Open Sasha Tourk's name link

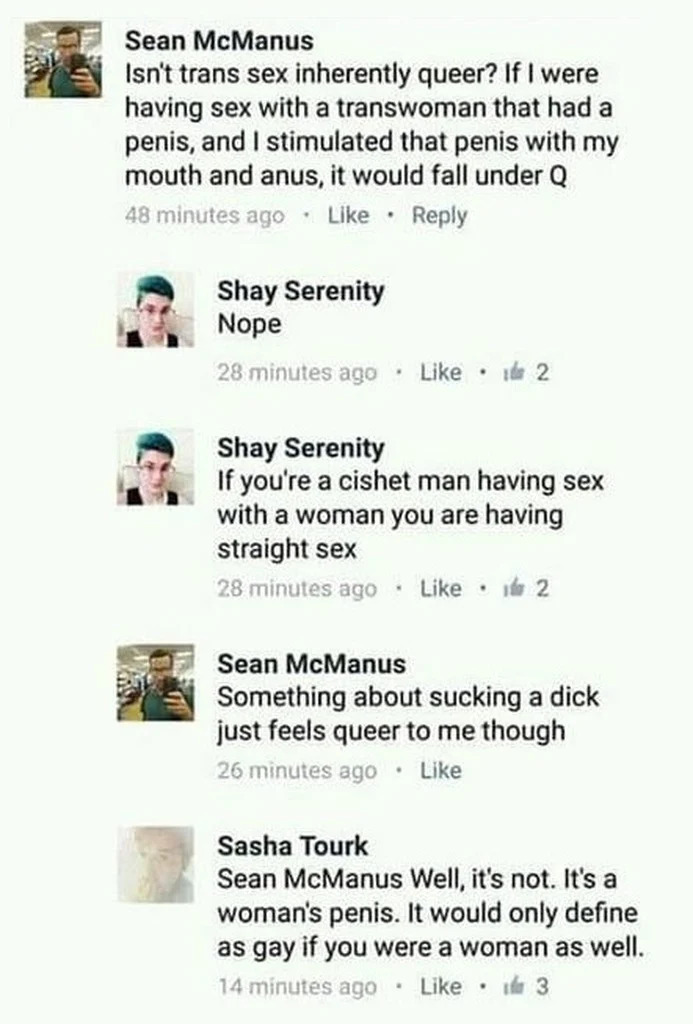(293, 846)
